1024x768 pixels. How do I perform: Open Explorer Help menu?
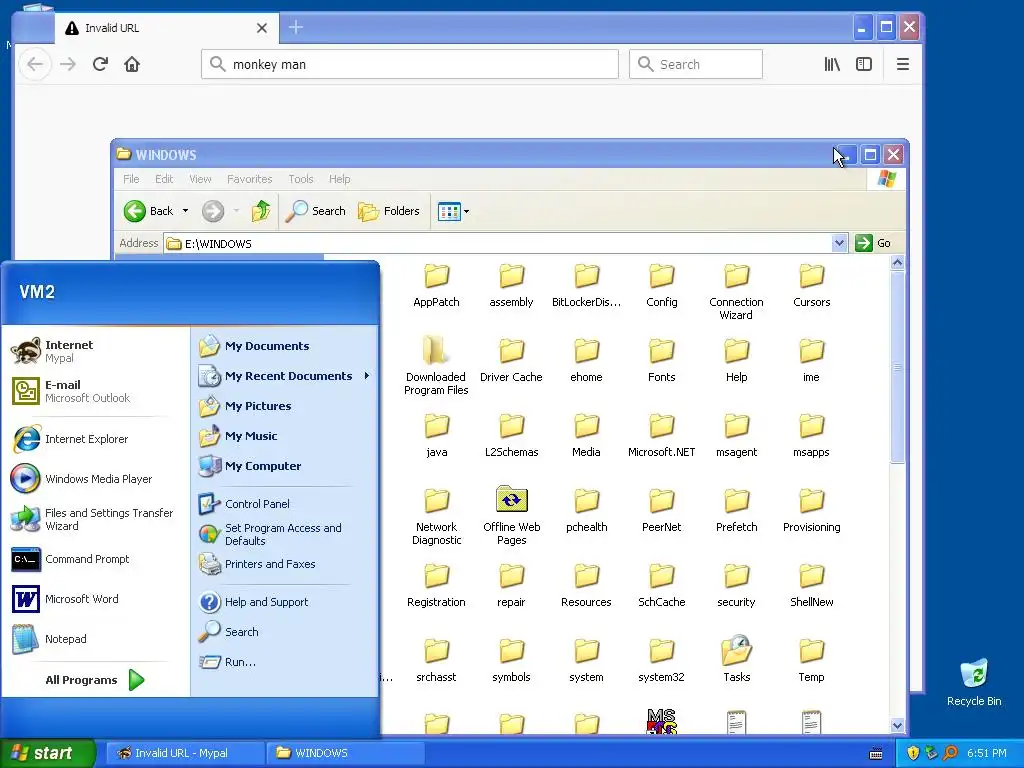coord(339,179)
